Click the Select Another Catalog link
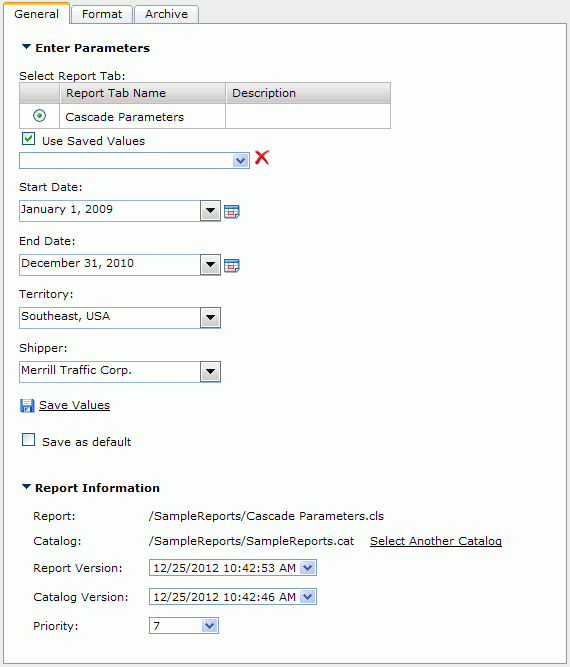570x667 pixels. 436,541
